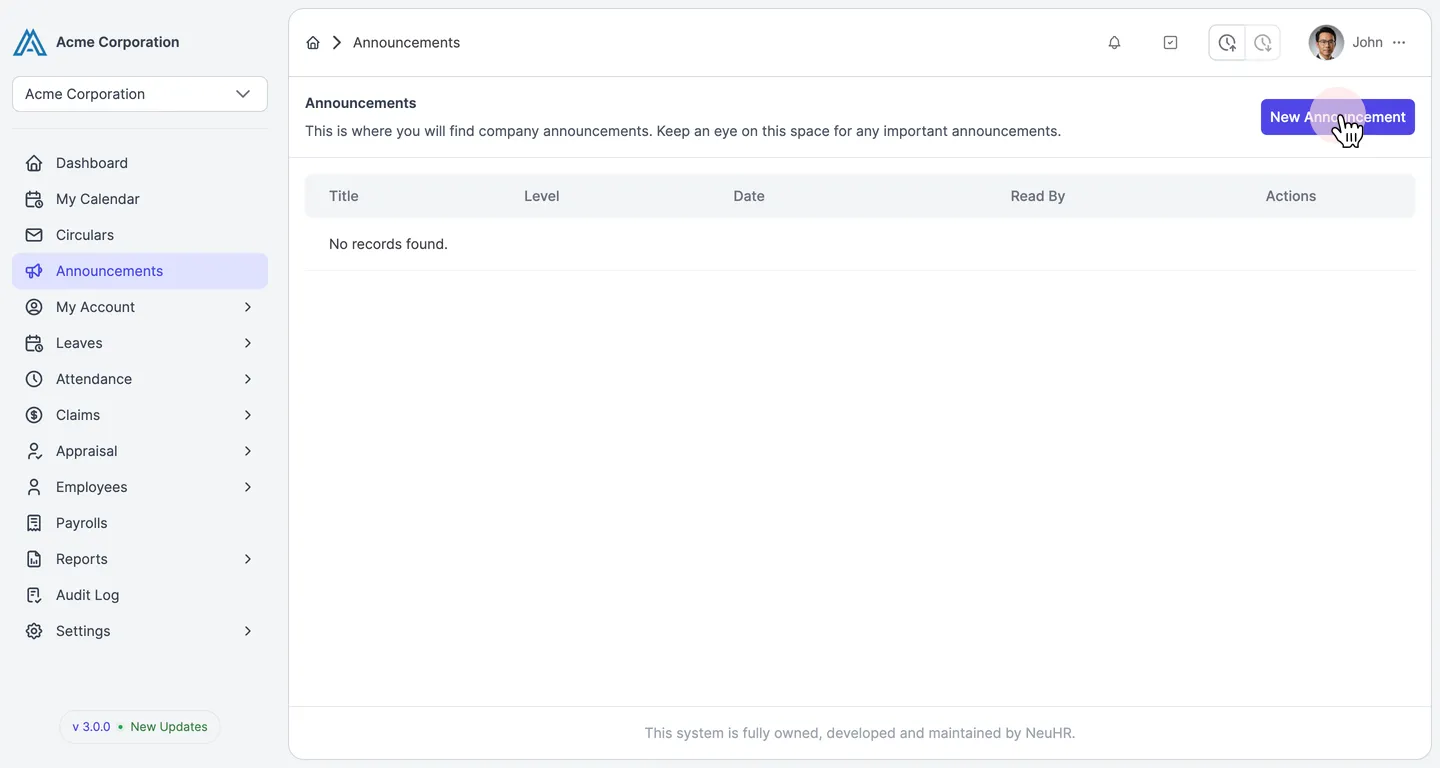Click John's profile avatar
This screenshot has width=1440, height=768.
pos(1326,43)
